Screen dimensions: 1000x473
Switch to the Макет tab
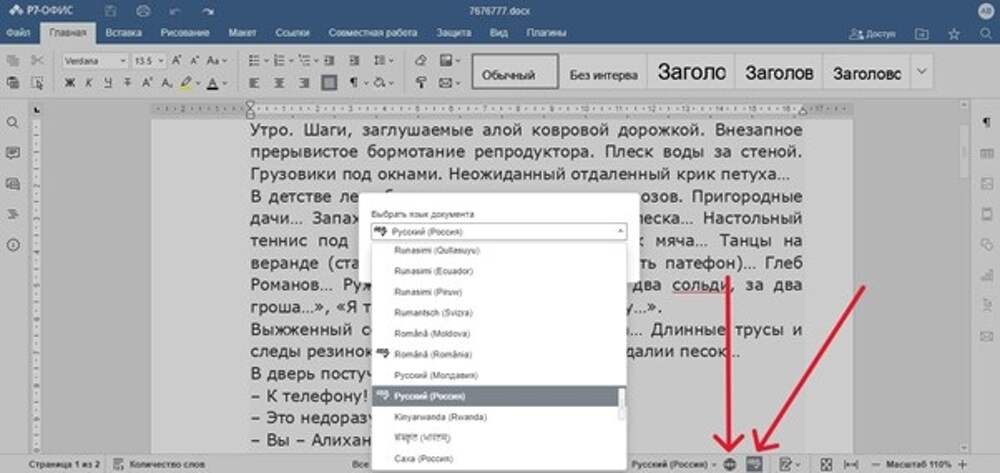pyautogui.click(x=242, y=33)
